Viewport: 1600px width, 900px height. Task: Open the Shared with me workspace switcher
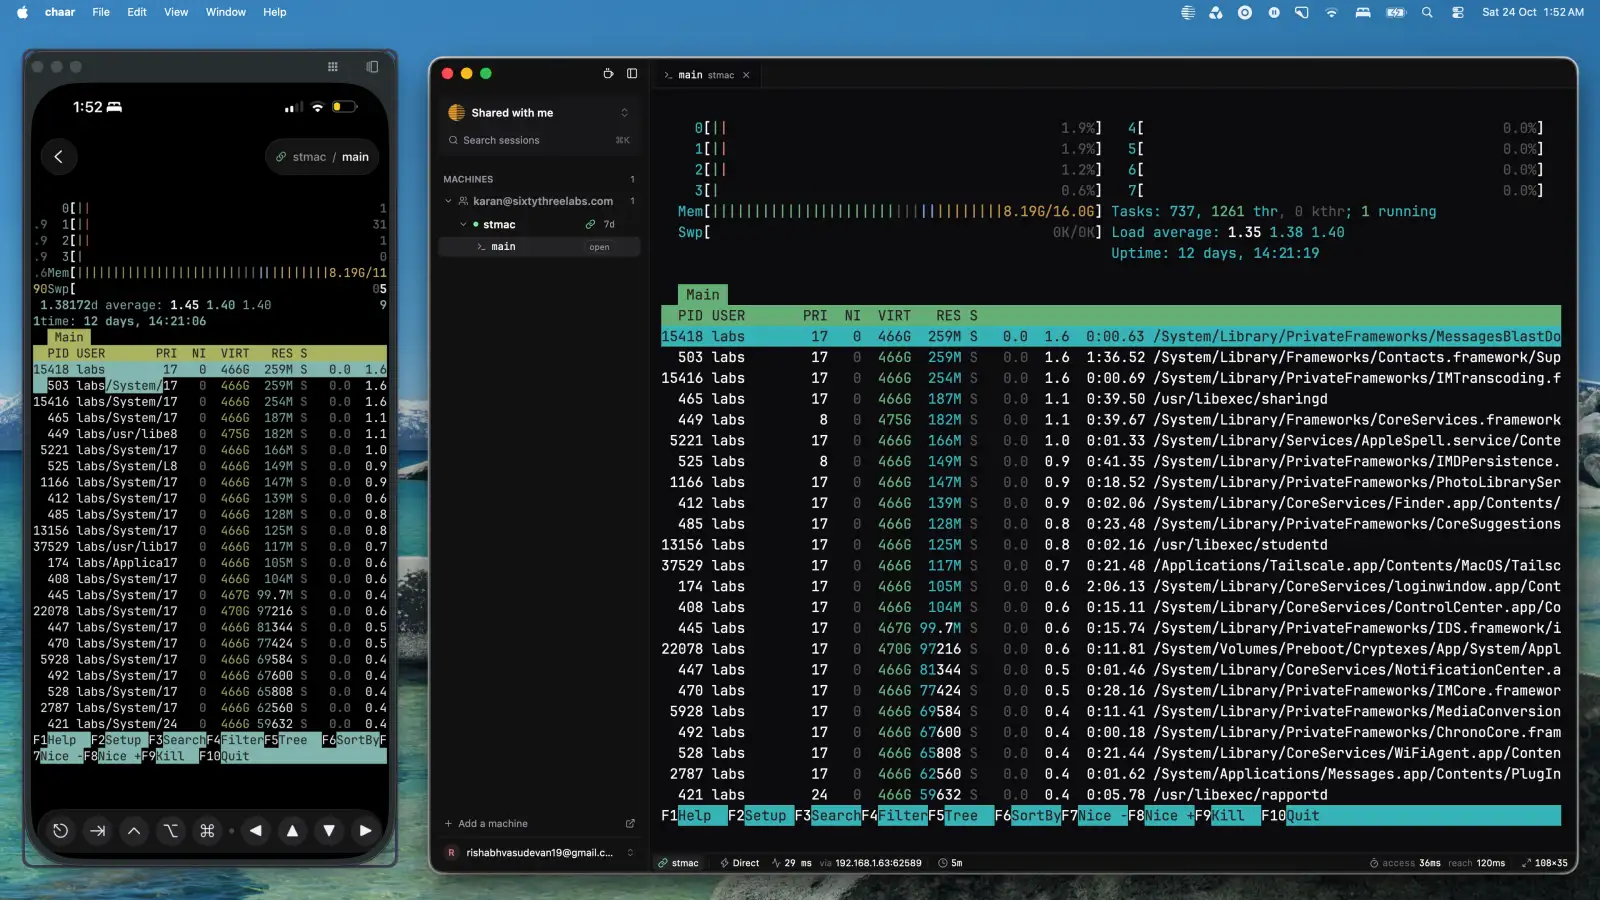(539, 113)
